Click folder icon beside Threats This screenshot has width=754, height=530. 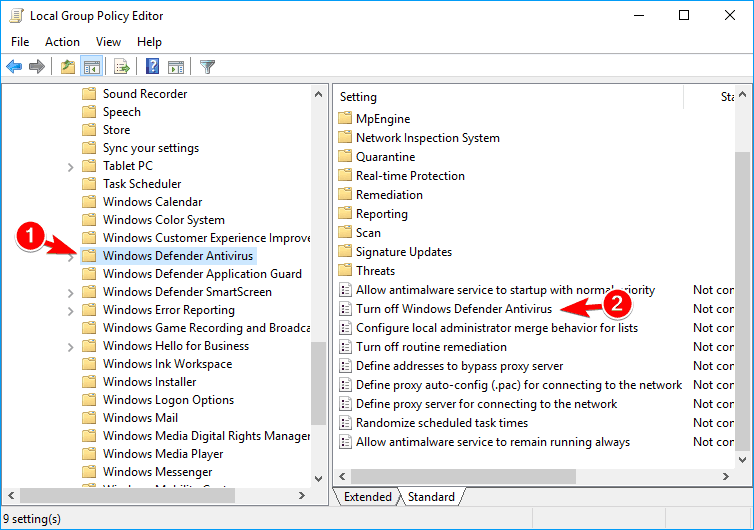click(x=345, y=270)
